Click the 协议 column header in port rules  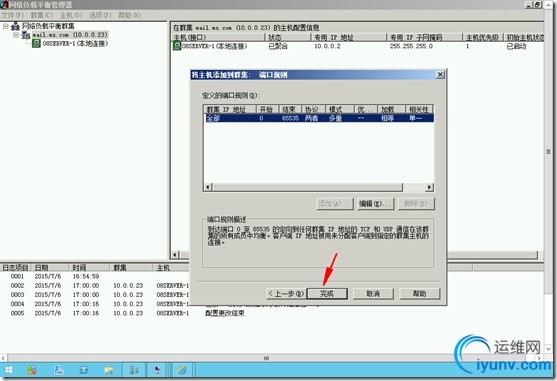[x=313, y=109]
